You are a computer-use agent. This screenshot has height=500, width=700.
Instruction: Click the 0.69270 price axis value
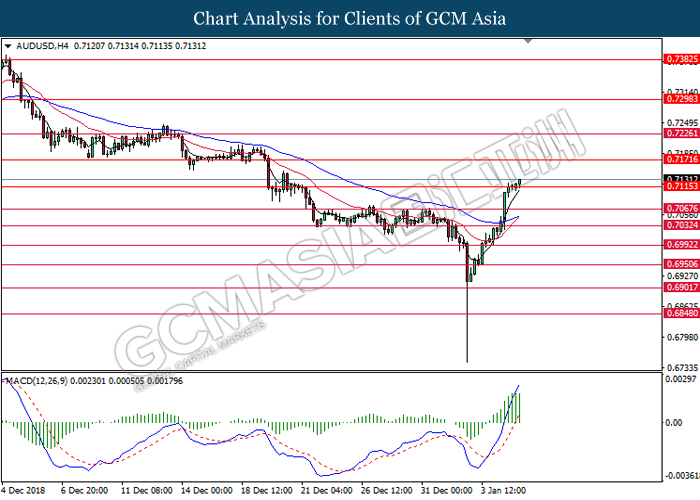(682, 276)
